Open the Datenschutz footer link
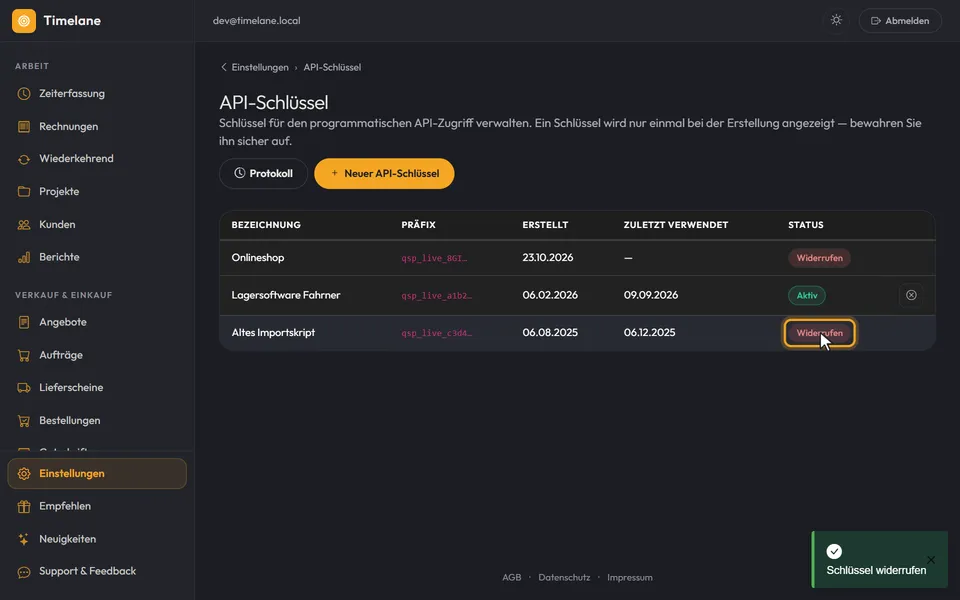The height and width of the screenshot is (600, 960). point(564,577)
